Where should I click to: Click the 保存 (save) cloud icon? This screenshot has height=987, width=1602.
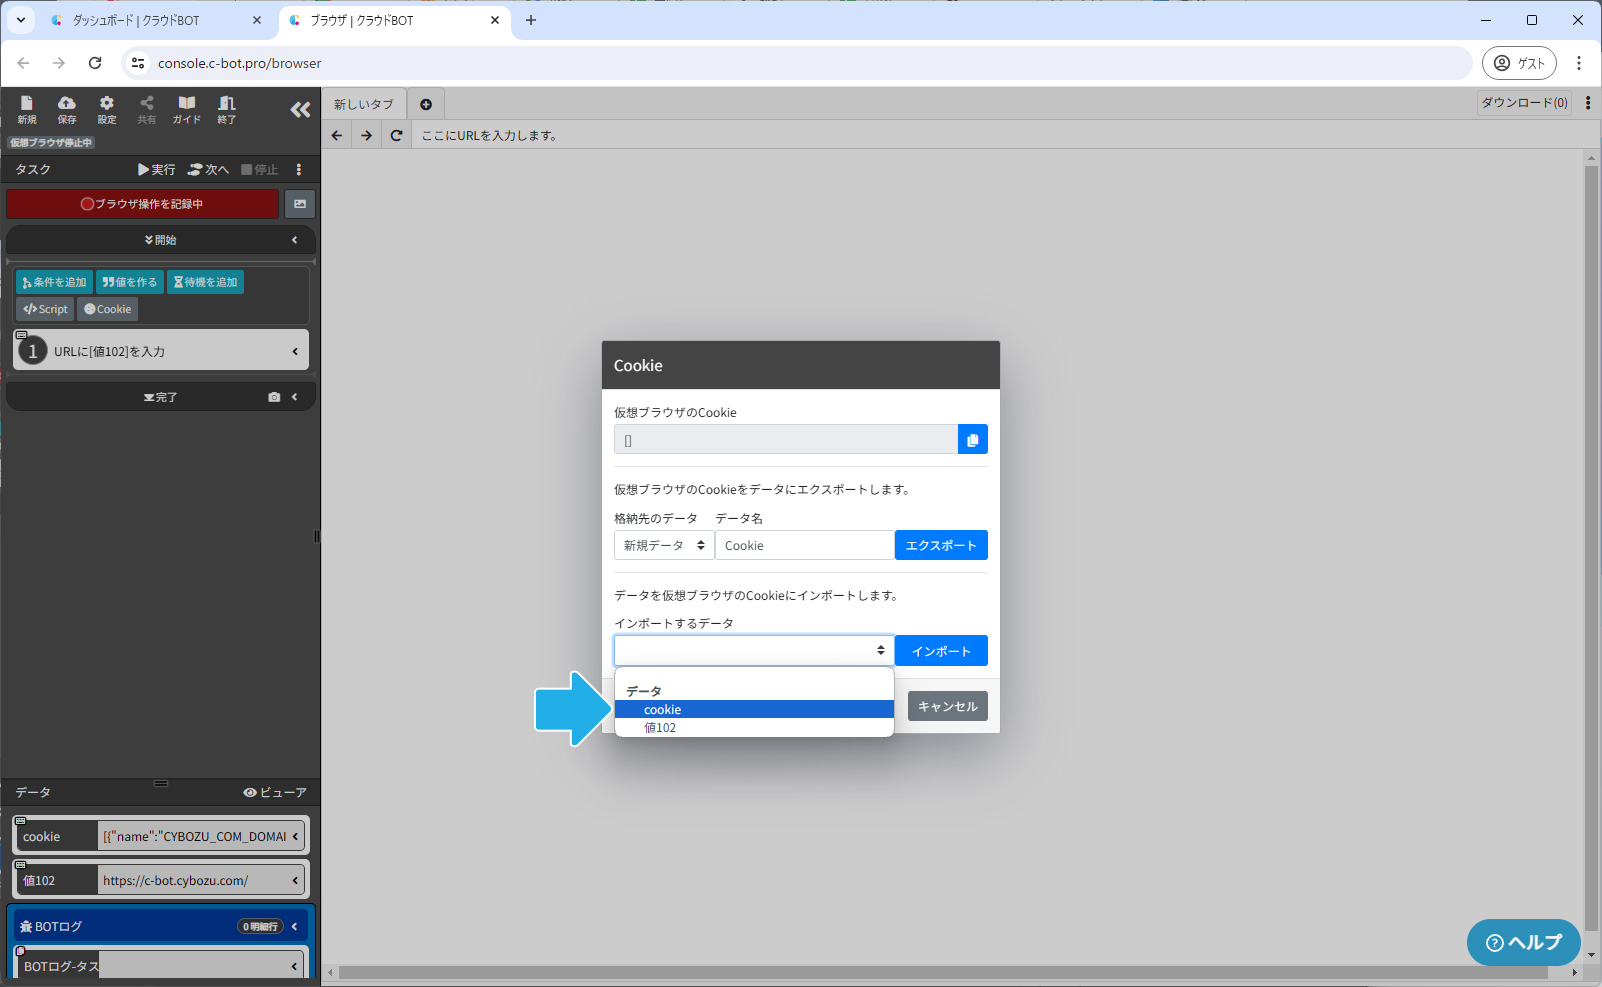(67, 109)
